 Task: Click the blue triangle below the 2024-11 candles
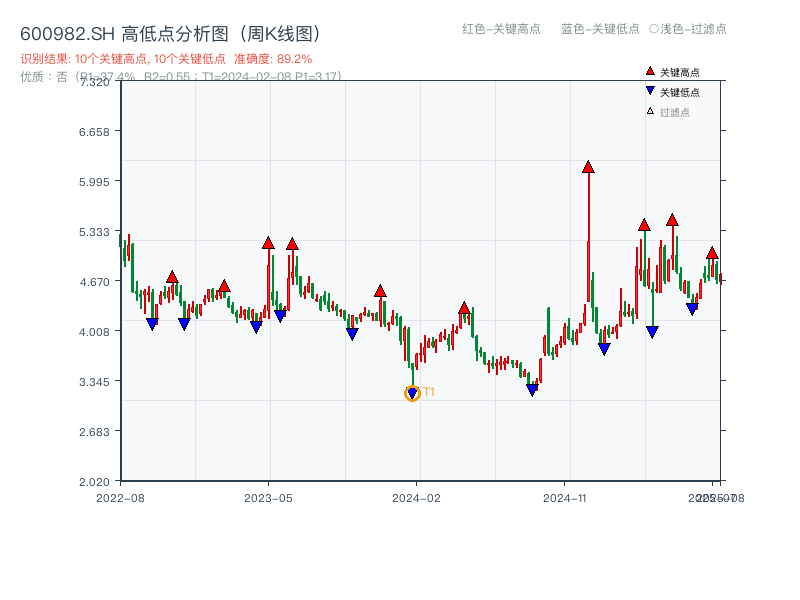click(x=604, y=348)
